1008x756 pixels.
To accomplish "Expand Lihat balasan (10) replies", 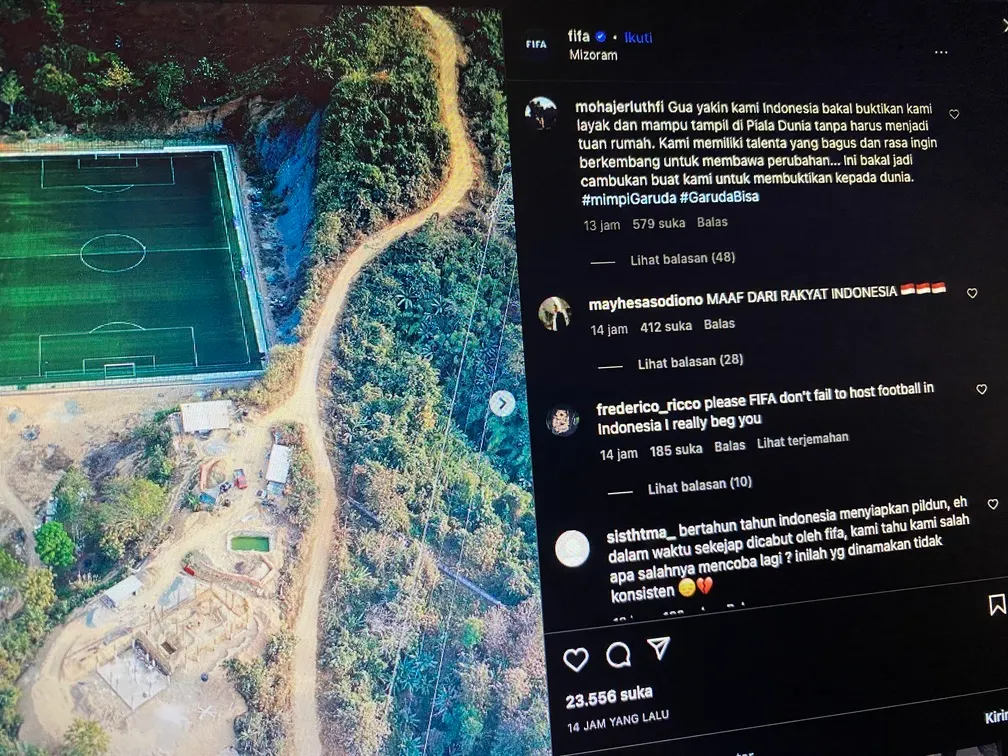I will (x=699, y=485).
